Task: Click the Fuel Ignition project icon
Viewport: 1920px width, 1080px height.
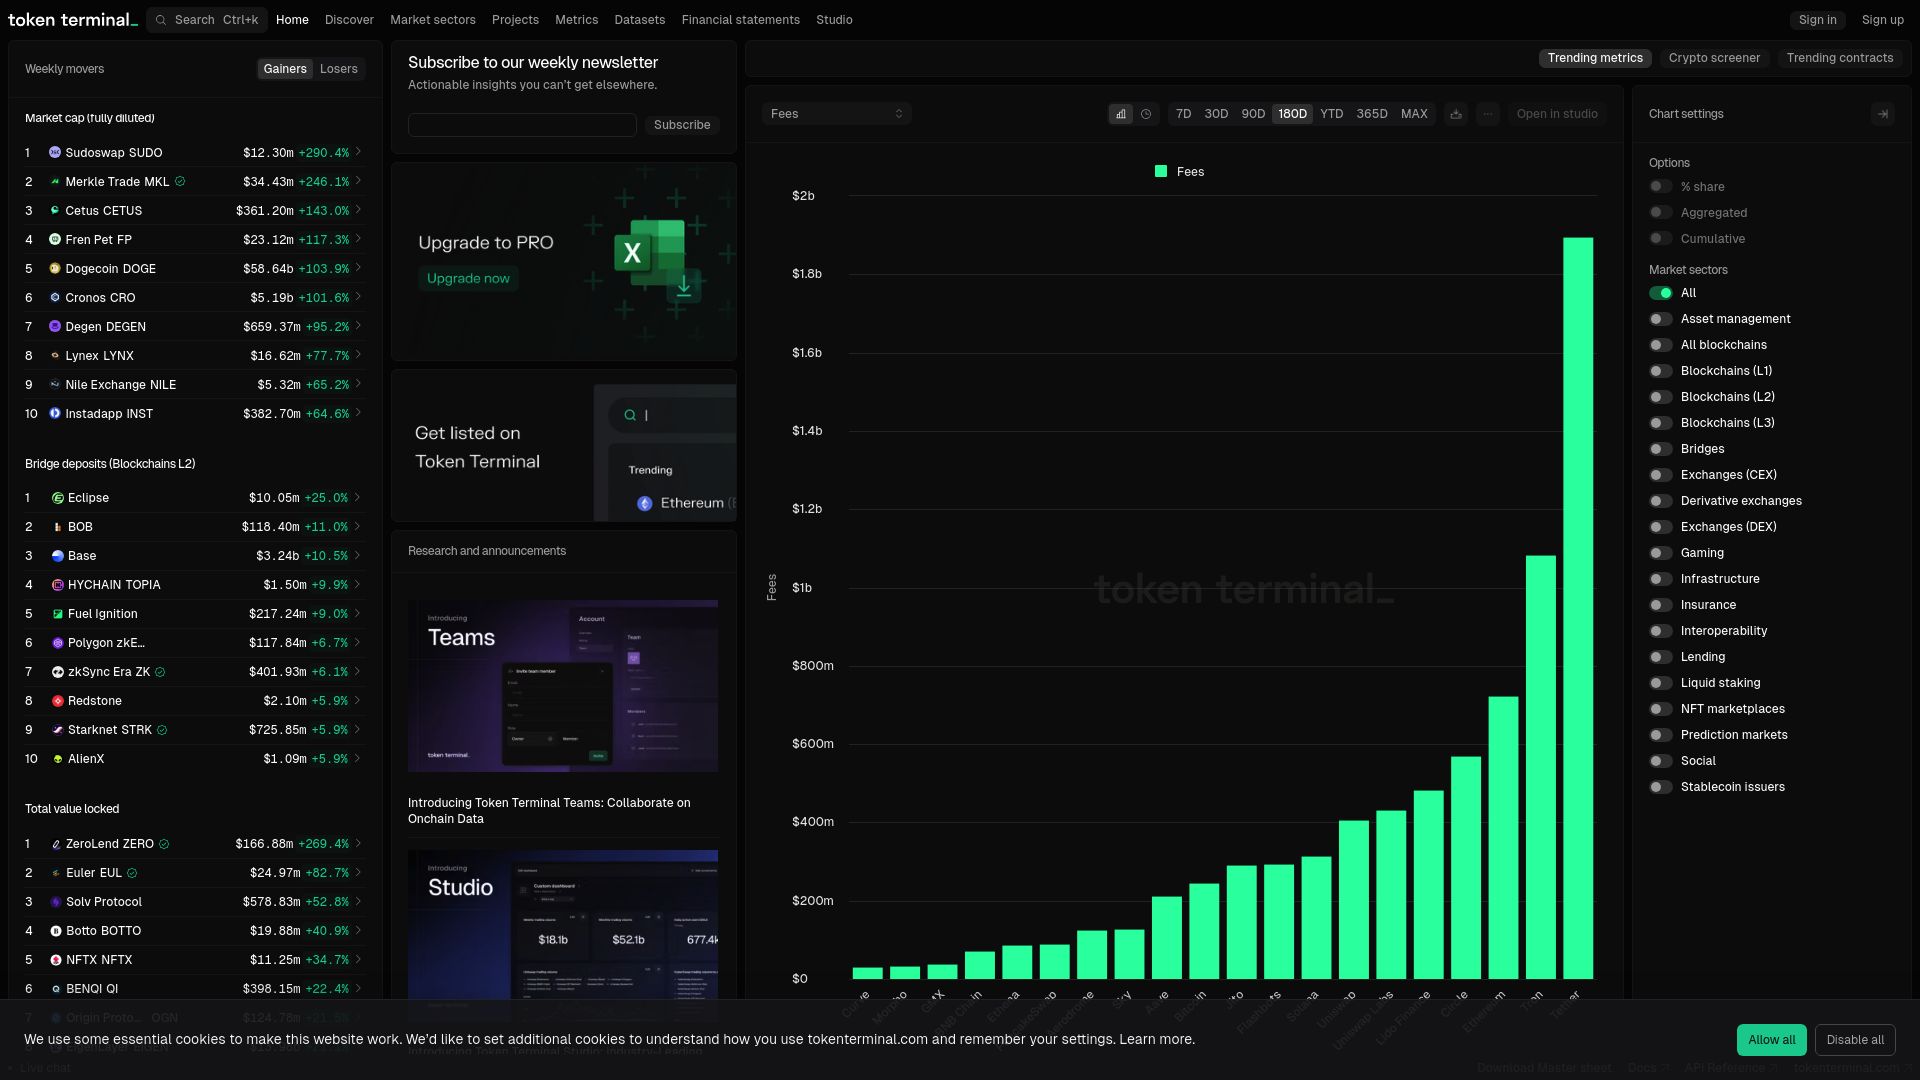Action: click(58, 614)
